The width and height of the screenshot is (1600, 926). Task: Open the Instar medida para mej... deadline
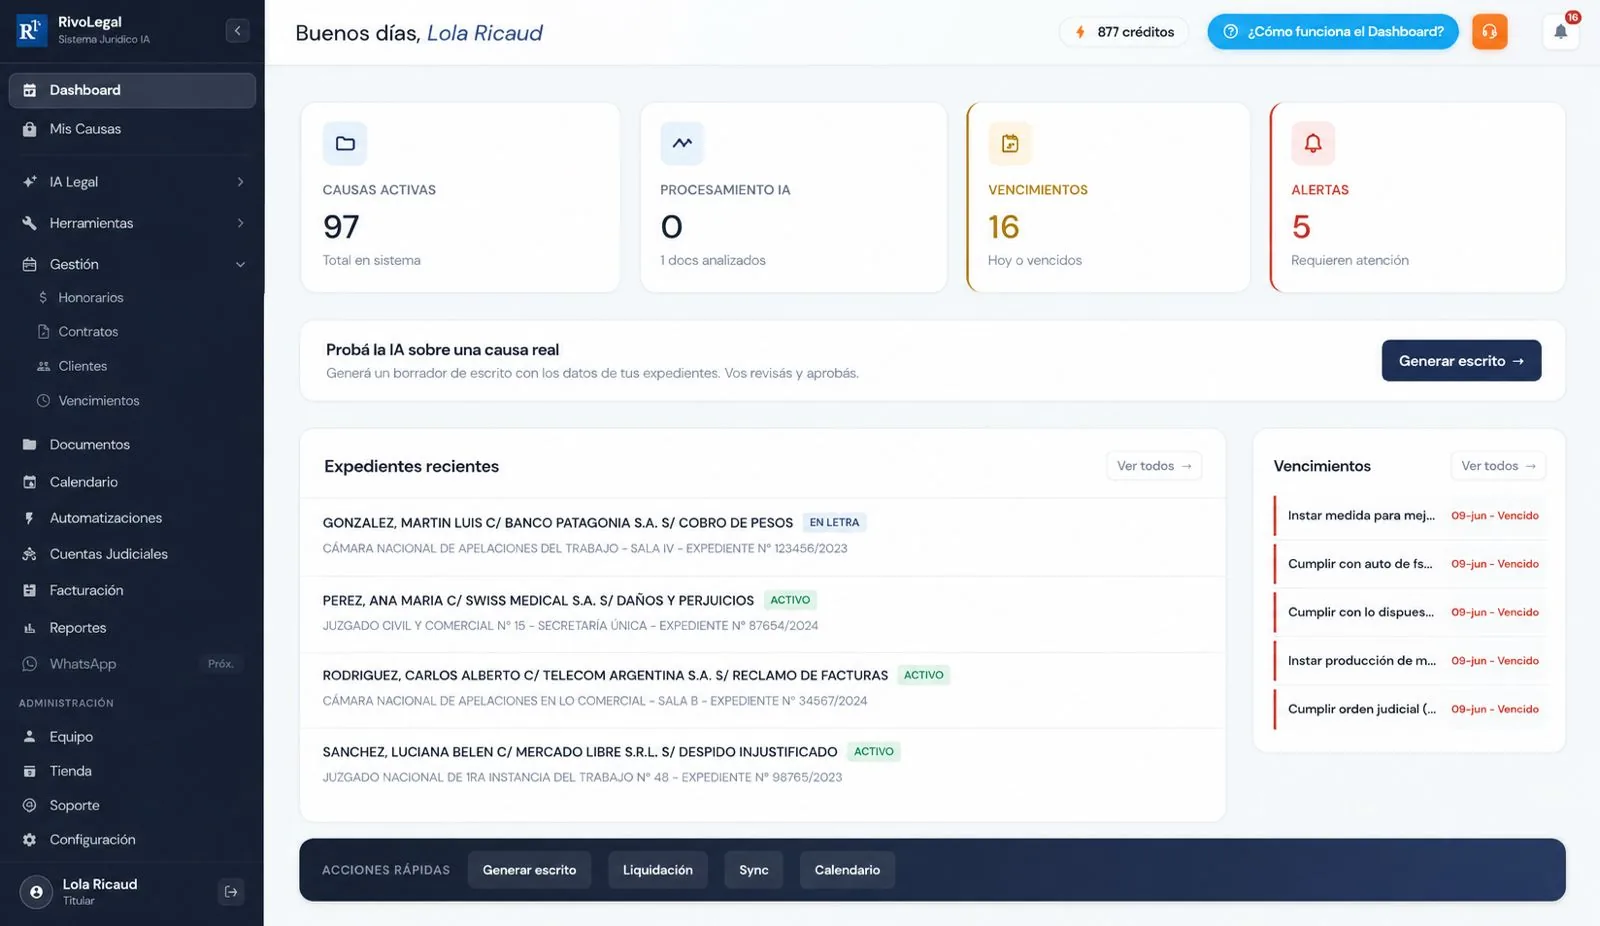pos(1410,516)
